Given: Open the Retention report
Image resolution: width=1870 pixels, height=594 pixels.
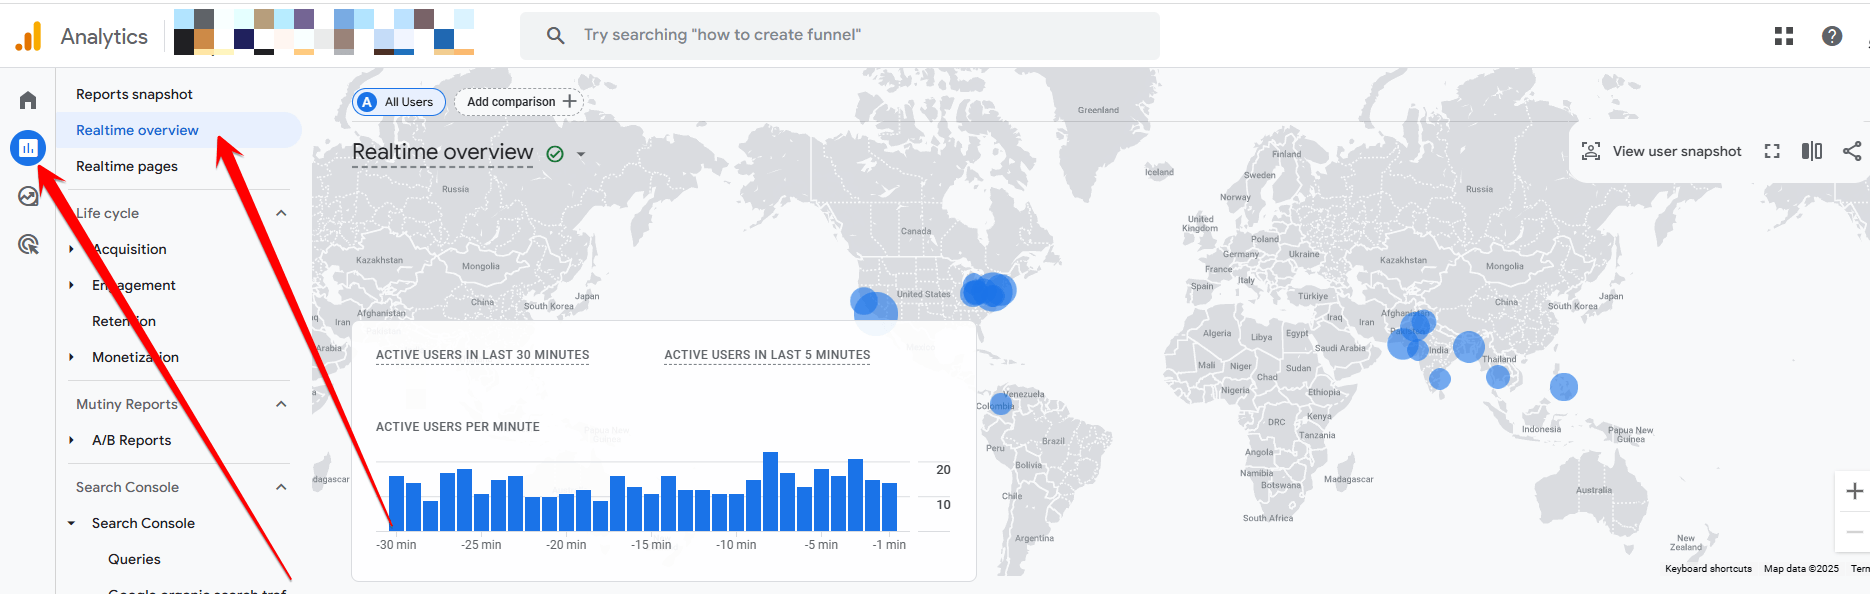Looking at the screenshot, I should 124,321.
